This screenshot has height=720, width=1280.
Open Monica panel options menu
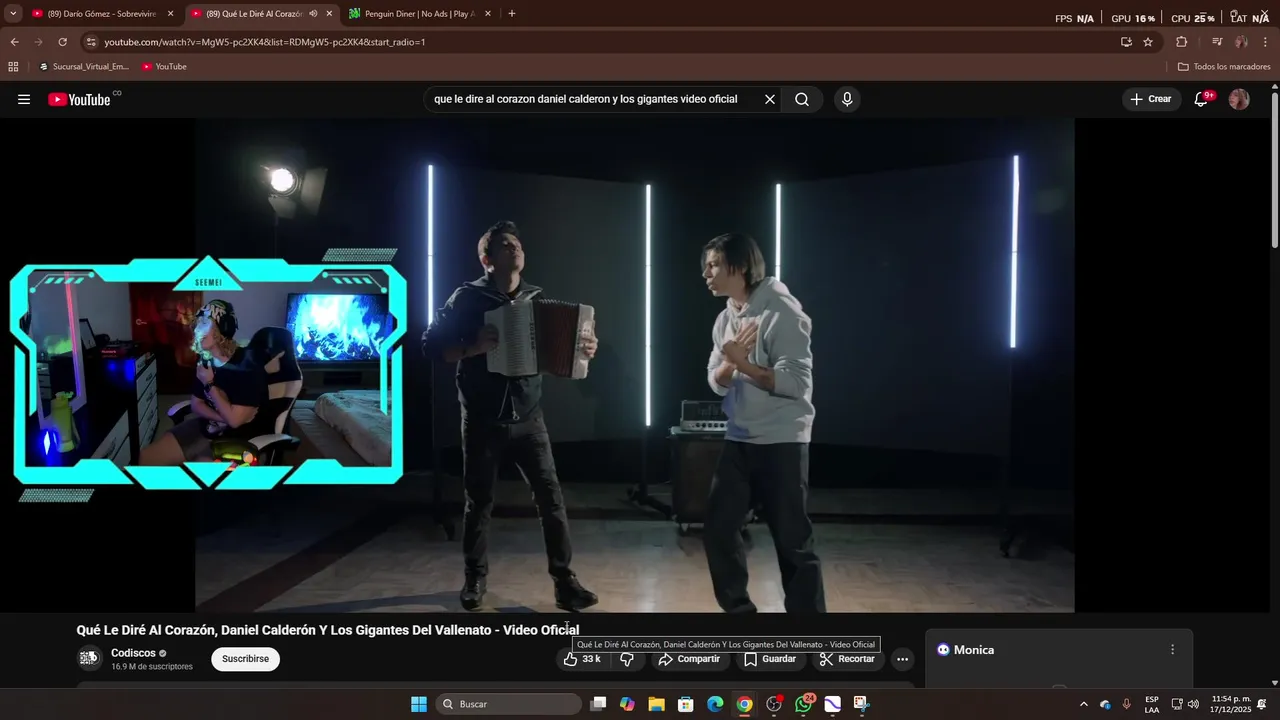point(1173,650)
